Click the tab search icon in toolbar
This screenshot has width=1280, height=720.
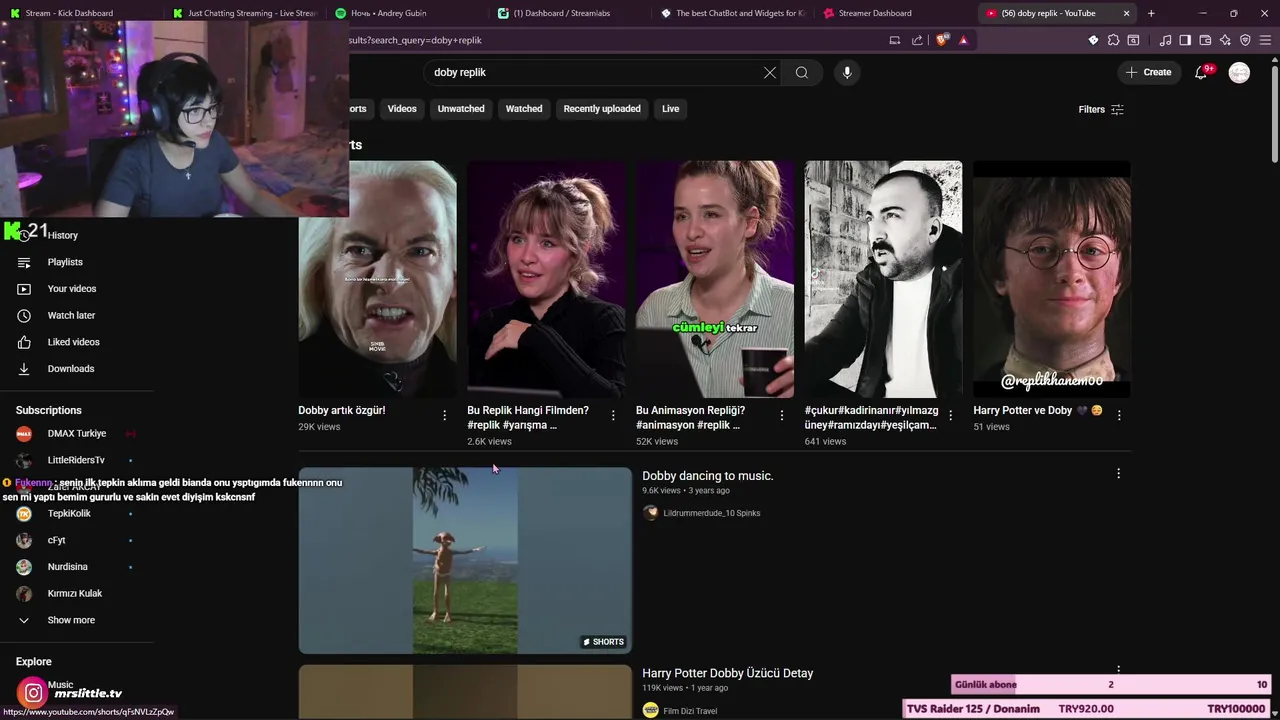pos(1133,40)
